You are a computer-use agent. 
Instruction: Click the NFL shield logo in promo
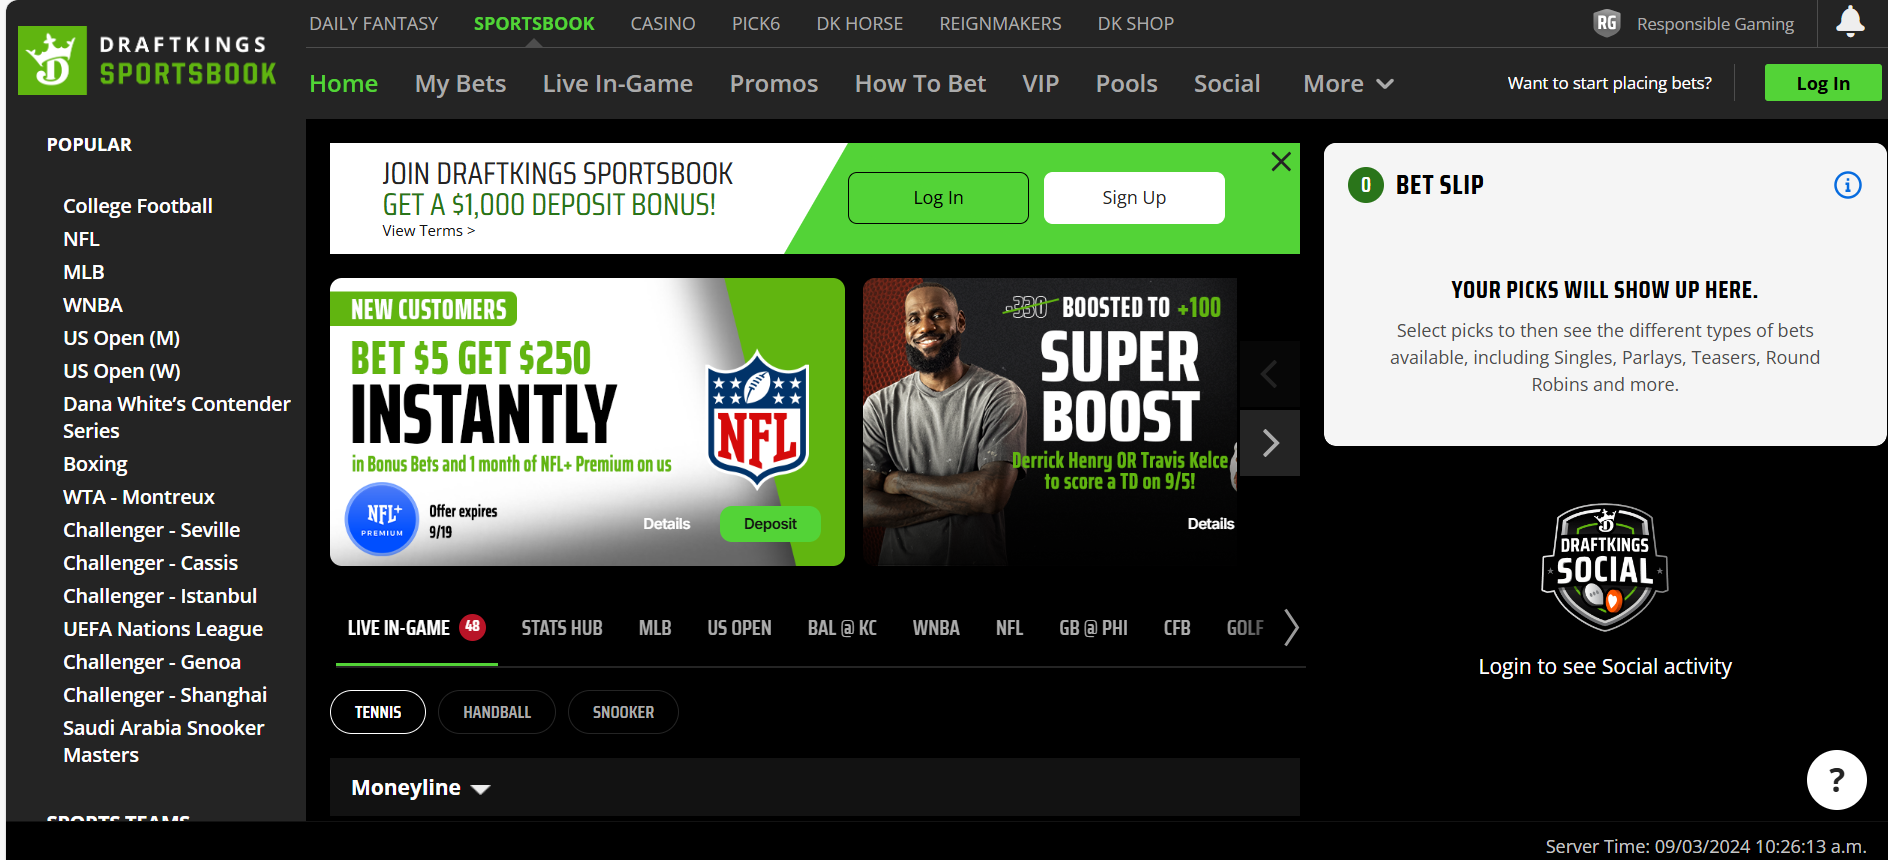click(x=758, y=418)
